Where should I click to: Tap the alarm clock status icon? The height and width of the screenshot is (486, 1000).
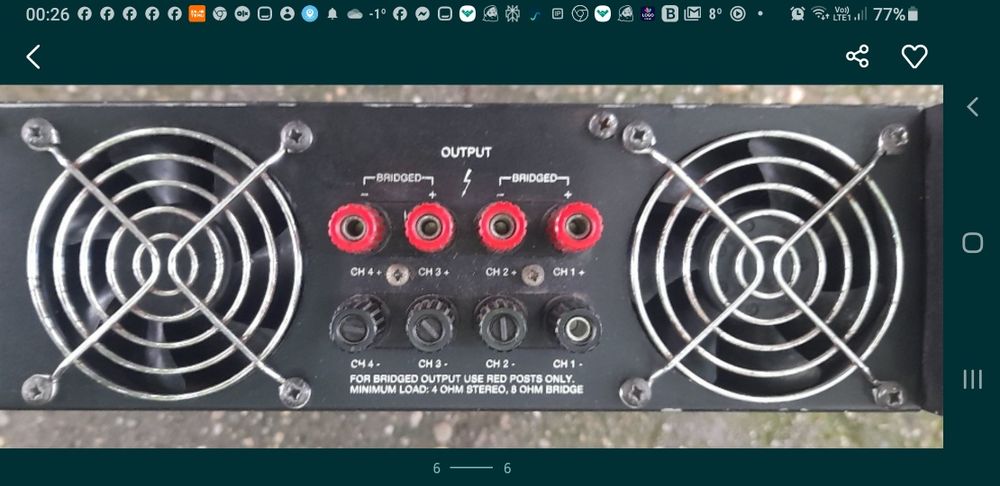click(x=797, y=13)
